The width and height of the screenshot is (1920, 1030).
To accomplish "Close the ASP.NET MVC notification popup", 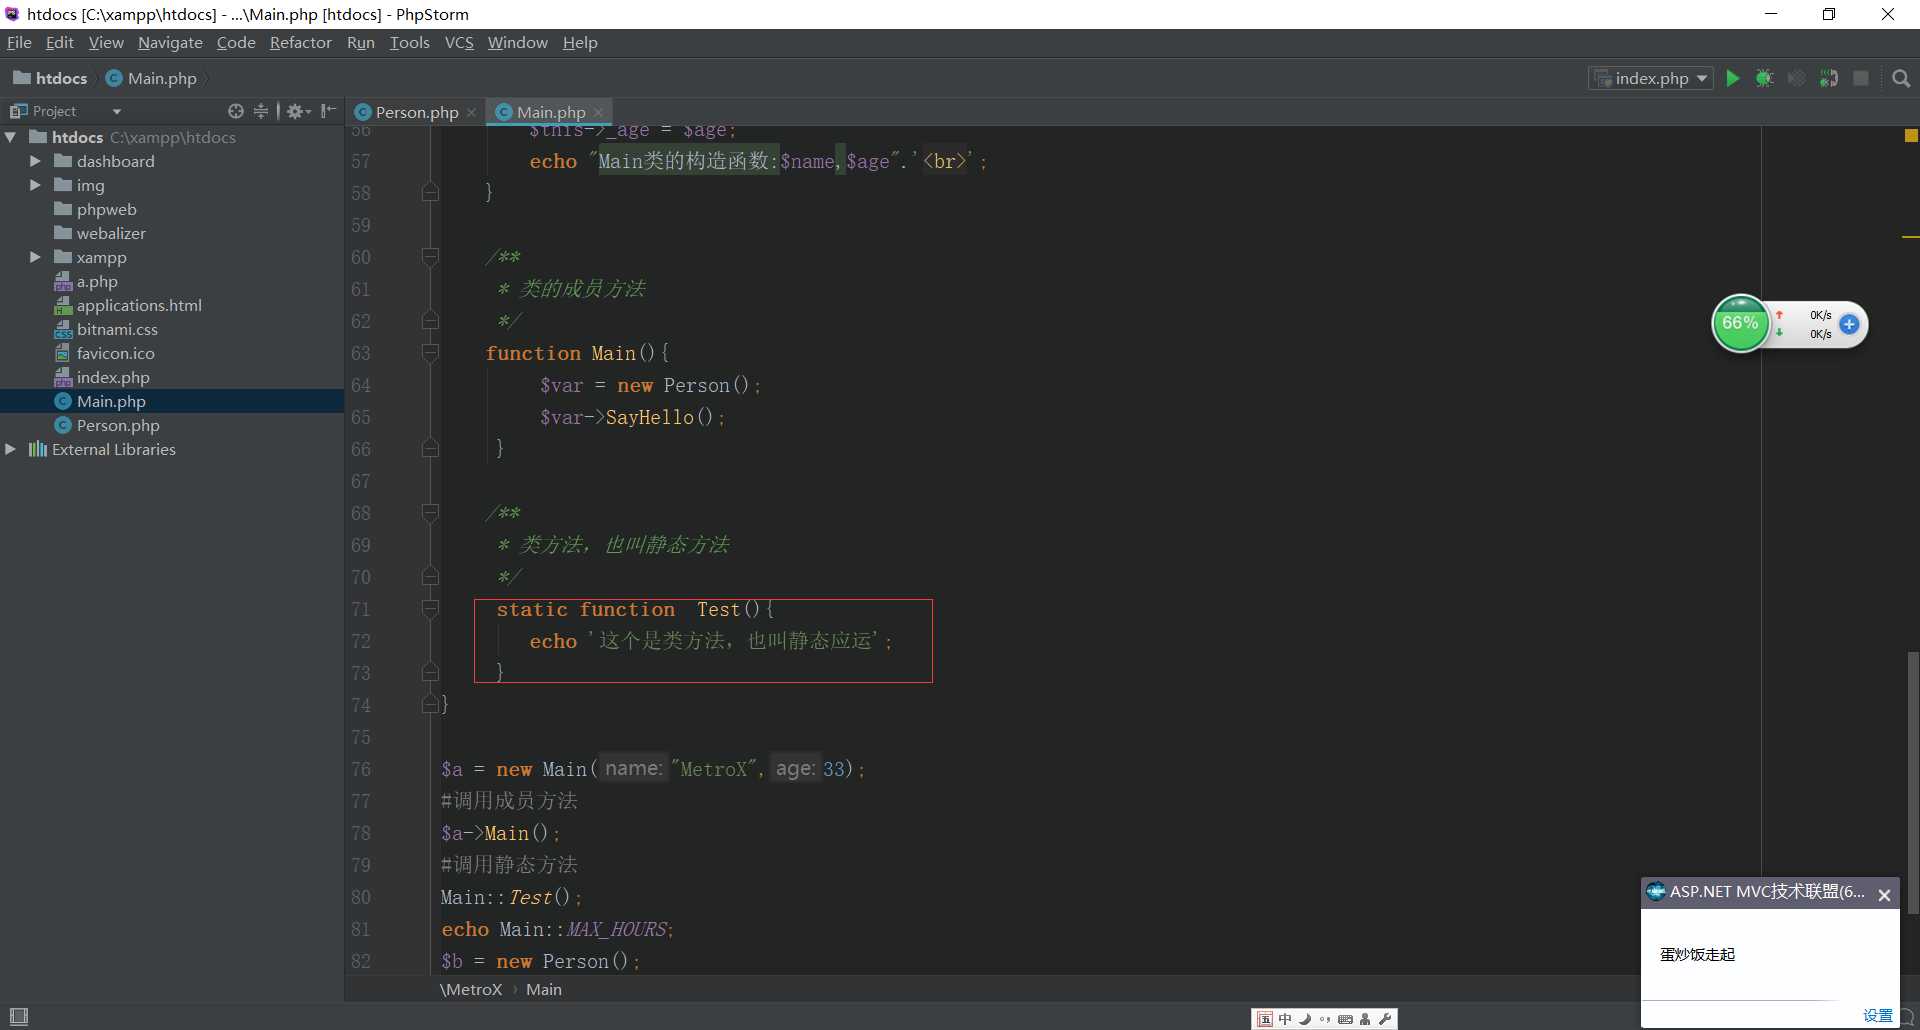I will (x=1884, y=895).
